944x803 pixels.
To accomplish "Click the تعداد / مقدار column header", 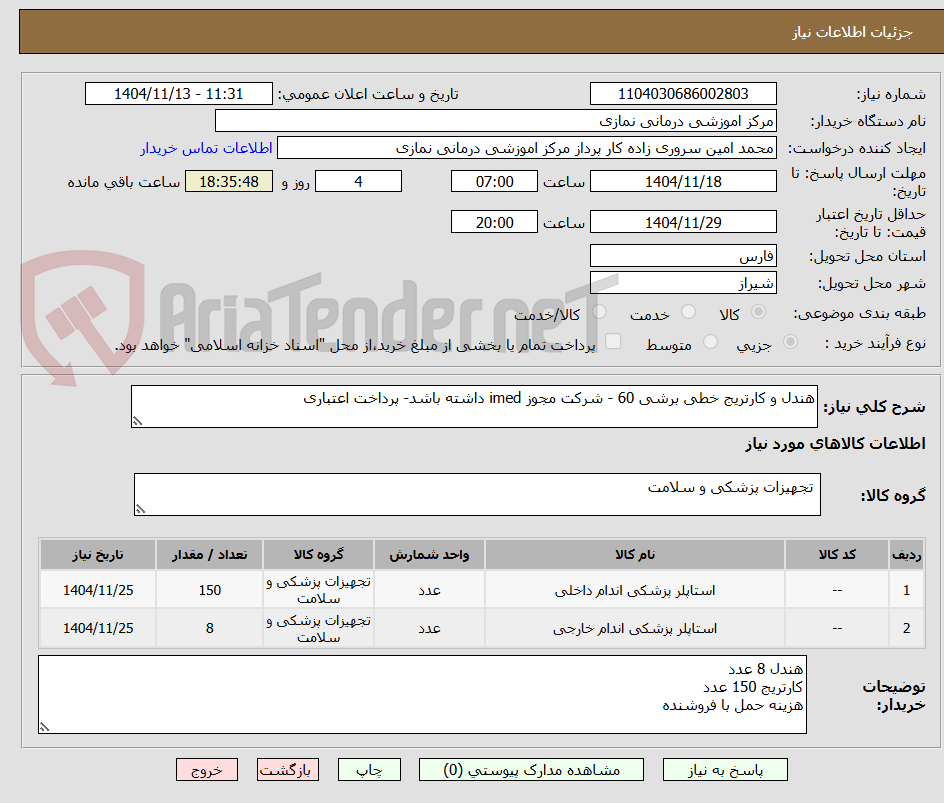I will [210, 554].
